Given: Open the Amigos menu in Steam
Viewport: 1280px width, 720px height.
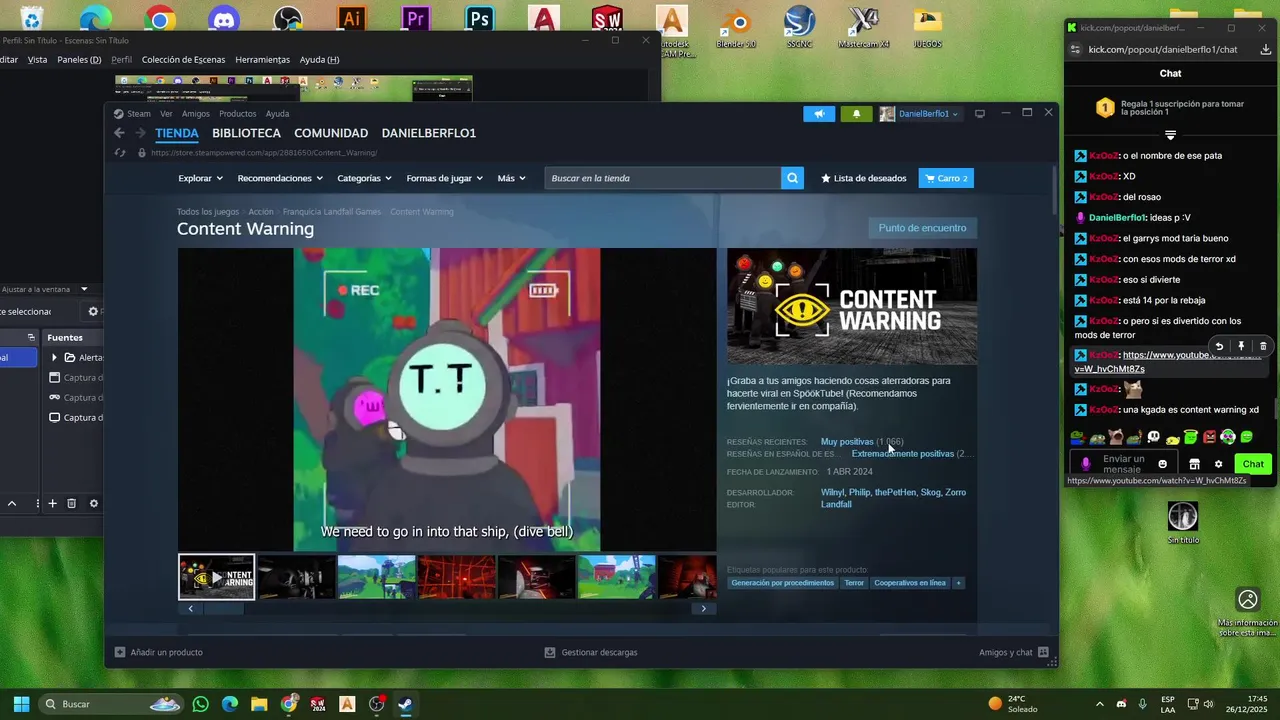Looking at the screenshot, I should coord(196,114).
